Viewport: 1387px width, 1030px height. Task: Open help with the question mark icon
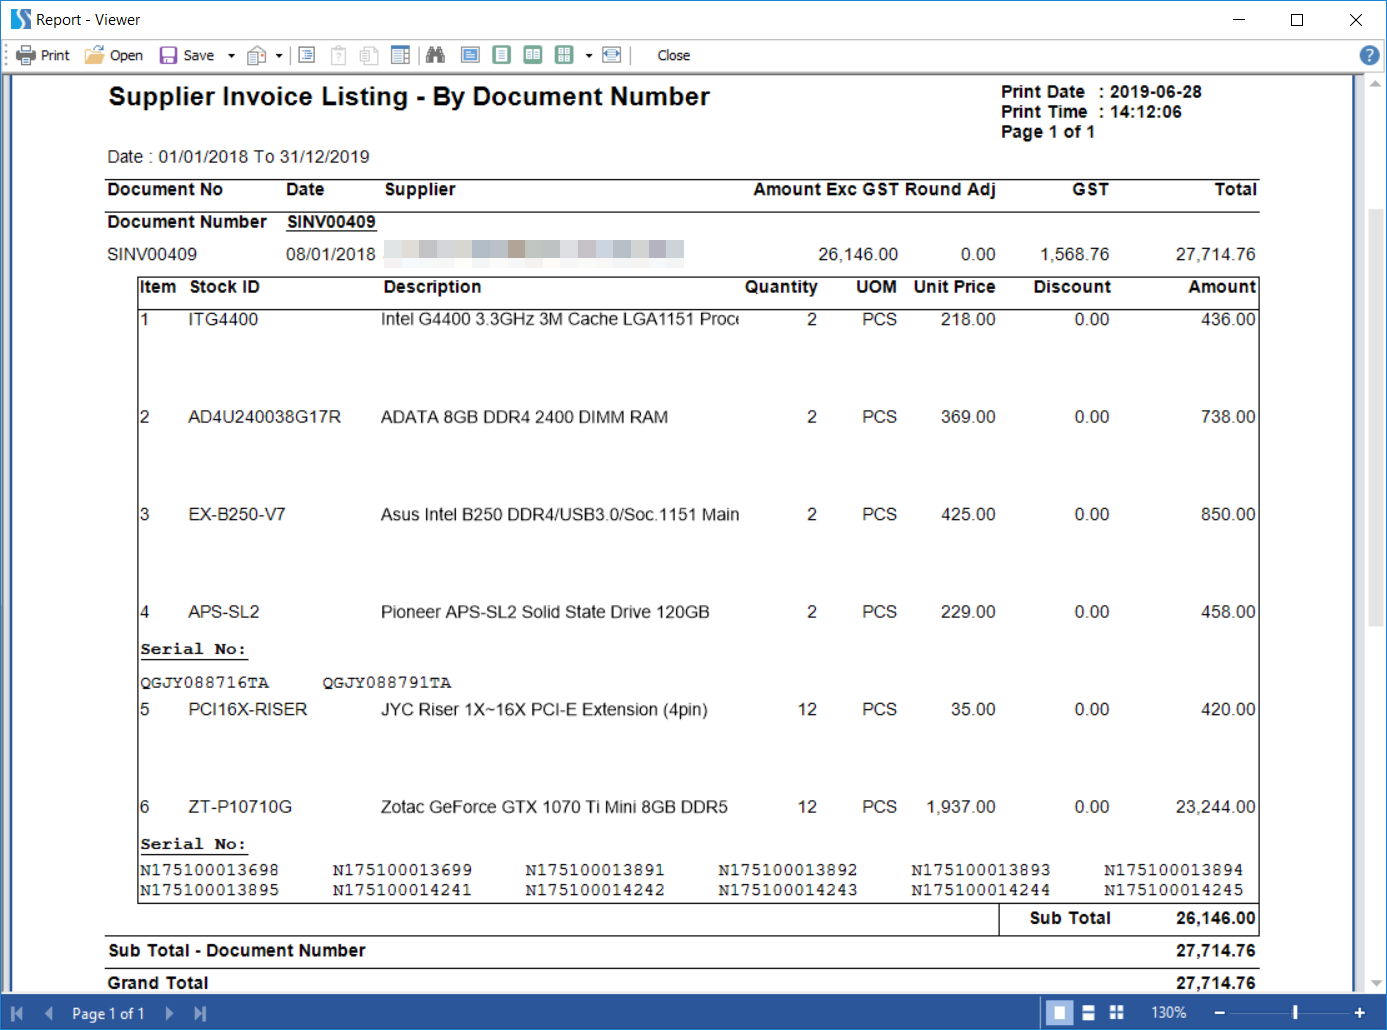[1370, 55]
